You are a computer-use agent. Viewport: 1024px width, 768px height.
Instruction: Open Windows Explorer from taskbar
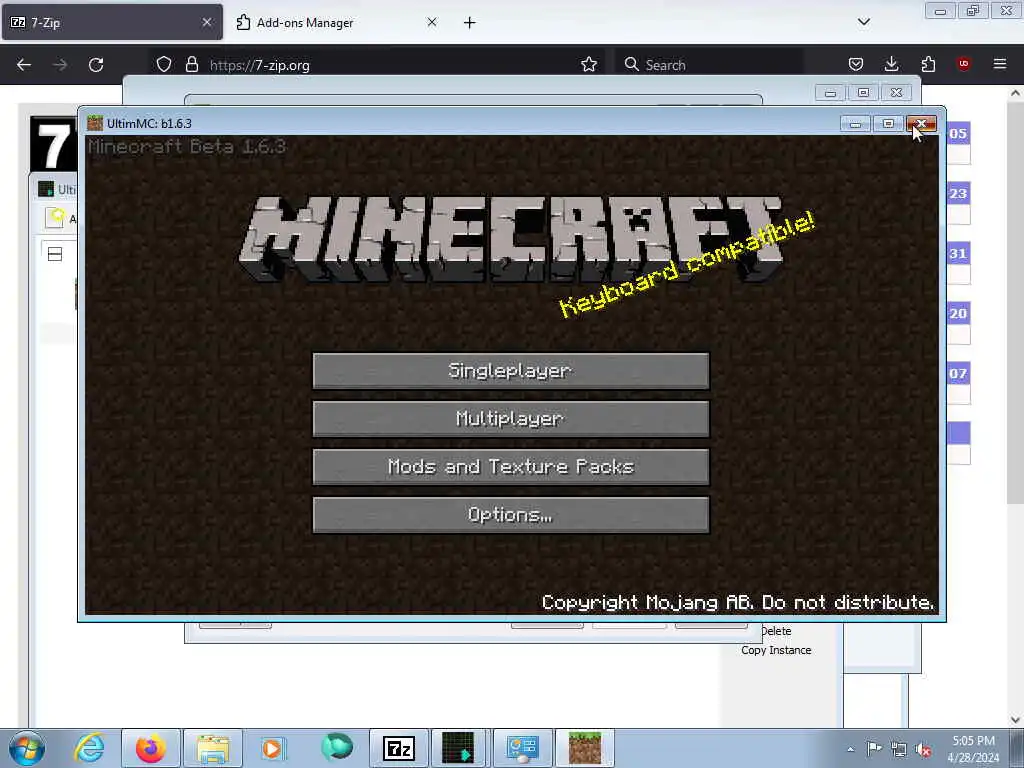pyautogui.click(x=213, y=748)
